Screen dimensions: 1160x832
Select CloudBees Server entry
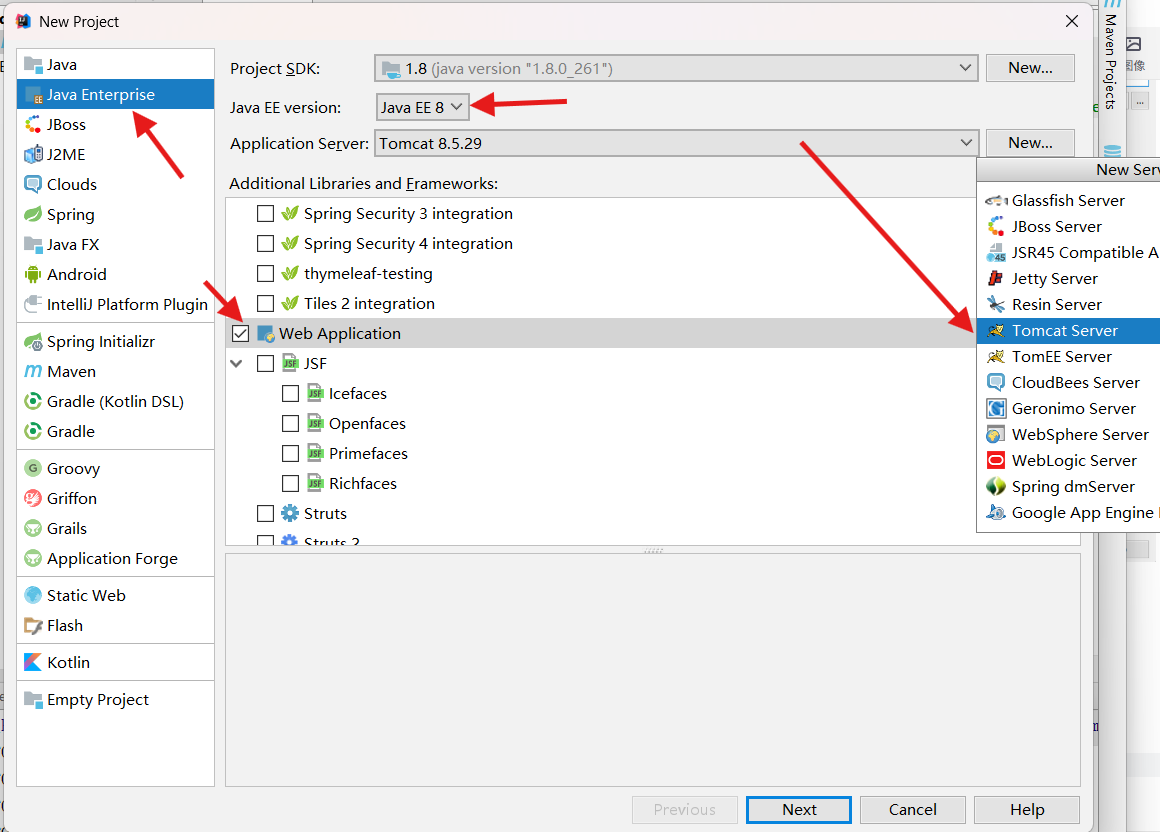[1068, 382]
